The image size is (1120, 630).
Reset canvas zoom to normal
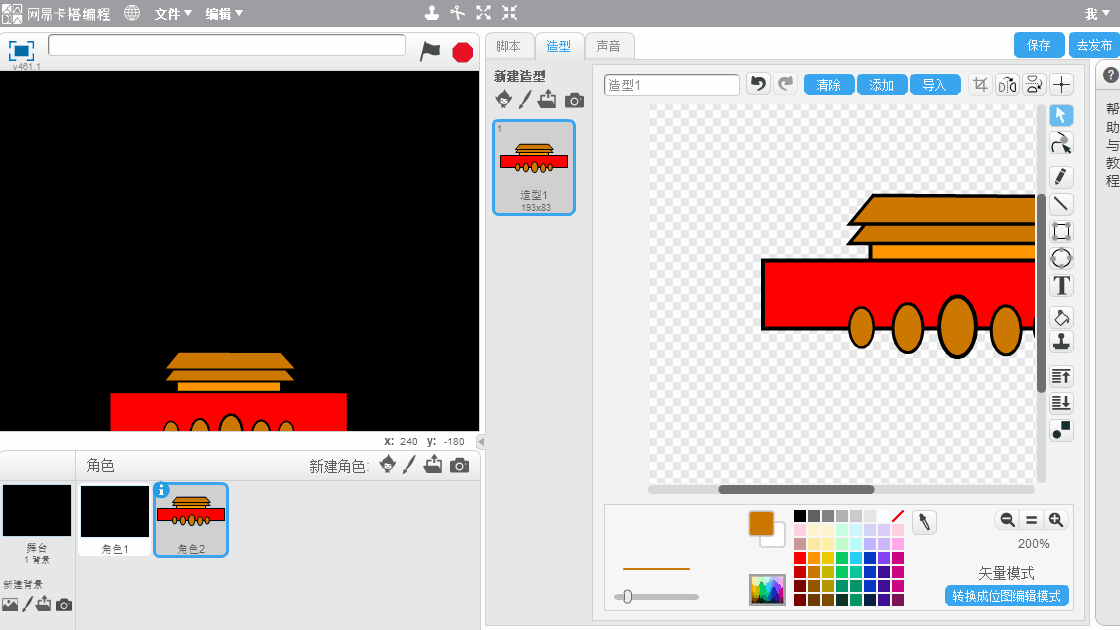[x=1031, y=520]
